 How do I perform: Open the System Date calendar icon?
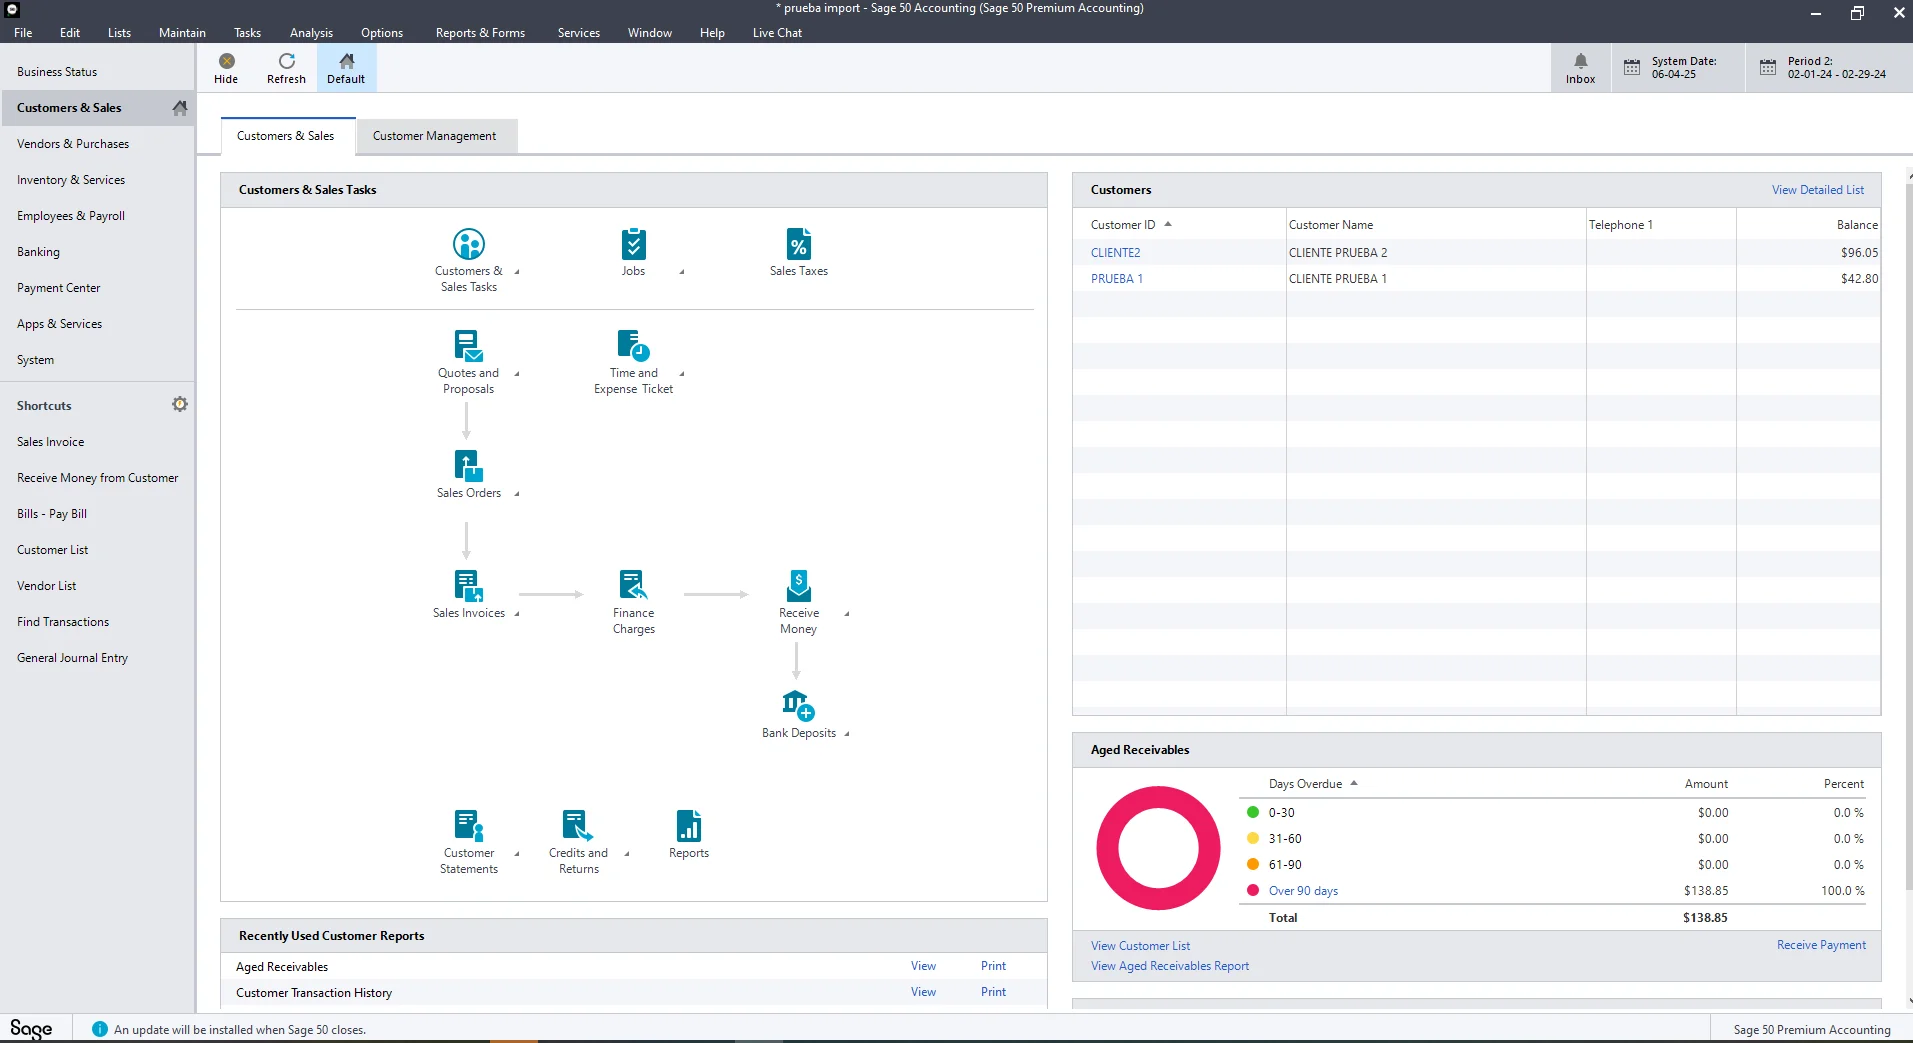click(x=1631, y=68)
